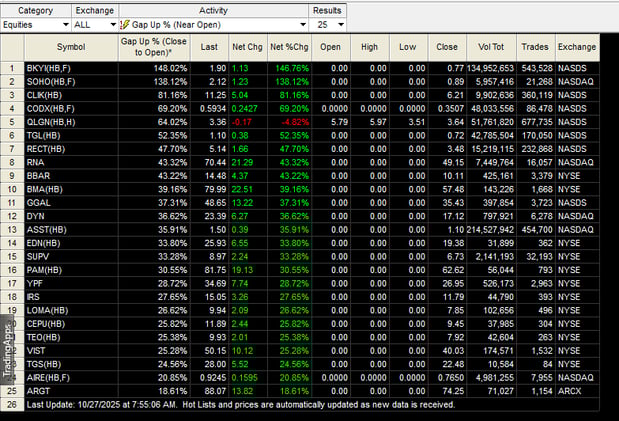This screenshot has height=421, width=619.
Task: Select the GGAL symbol
Action: [39, 203]
